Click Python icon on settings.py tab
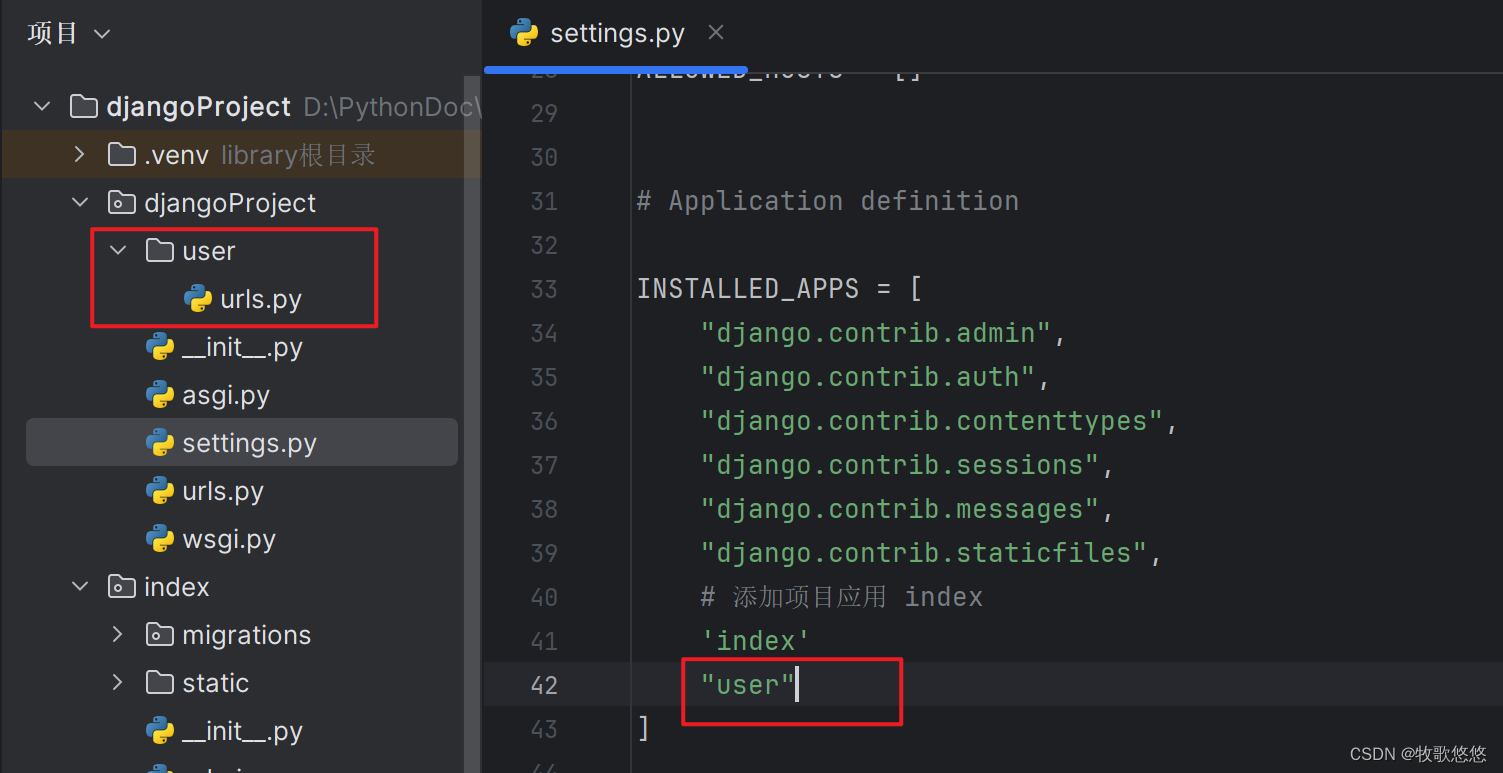 [524, 33]
